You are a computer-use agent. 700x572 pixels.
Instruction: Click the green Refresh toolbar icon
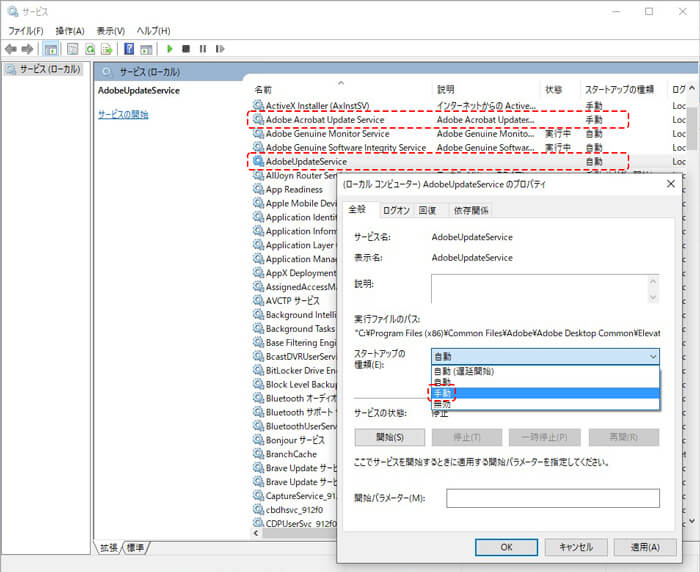pyautogui.click(x=90, y=49)
